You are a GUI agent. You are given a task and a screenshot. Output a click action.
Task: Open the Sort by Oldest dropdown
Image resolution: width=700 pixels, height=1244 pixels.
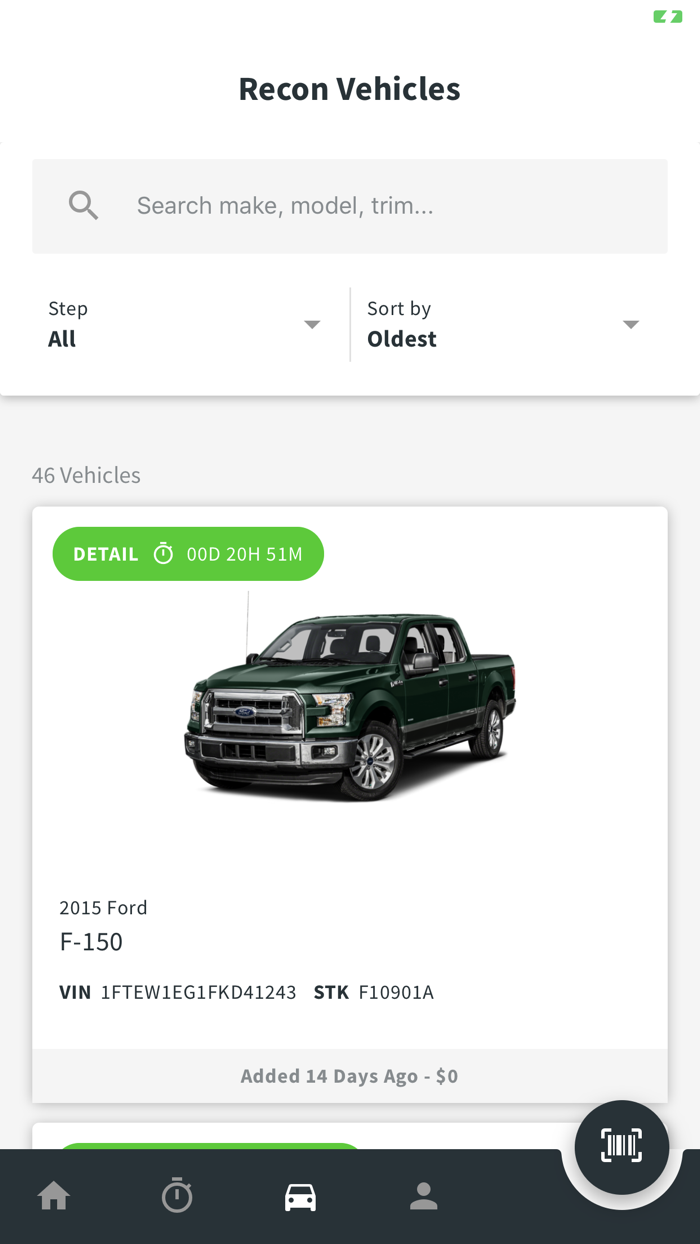500,324
